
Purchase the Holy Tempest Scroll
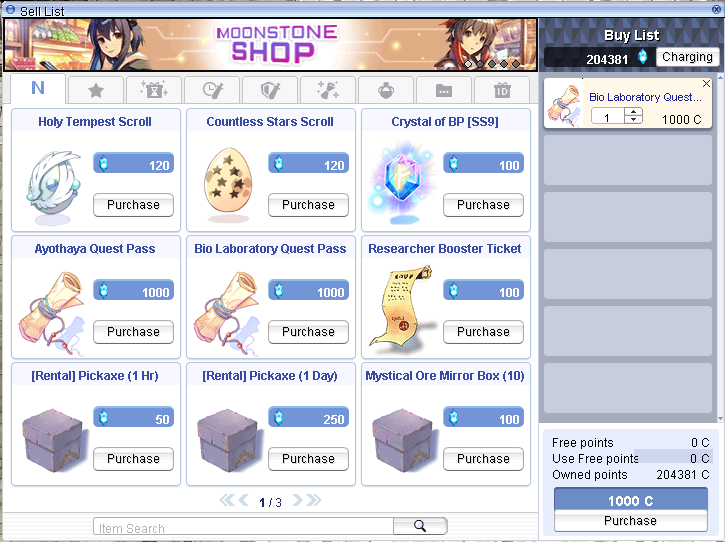tap(133, 205)
